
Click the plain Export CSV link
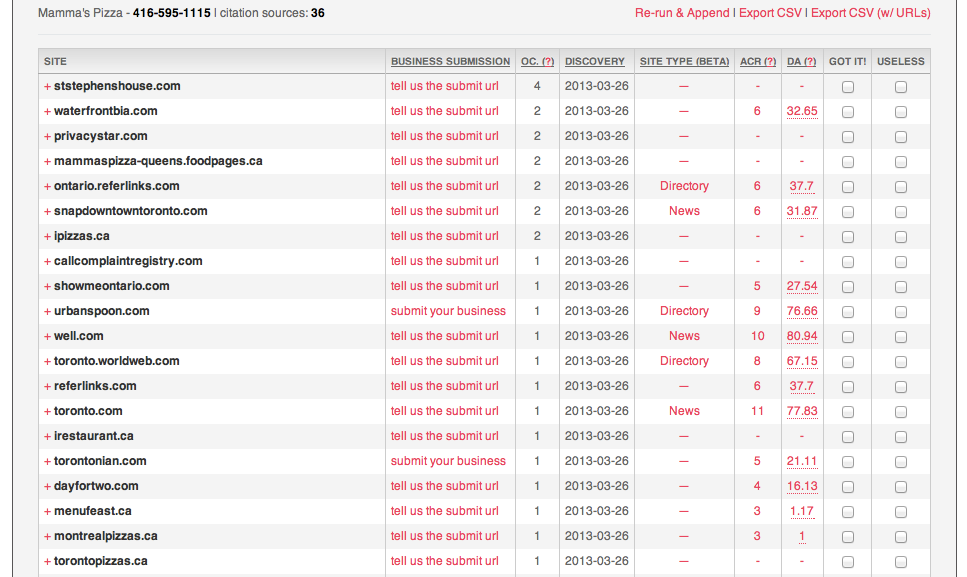coord(770,13)
